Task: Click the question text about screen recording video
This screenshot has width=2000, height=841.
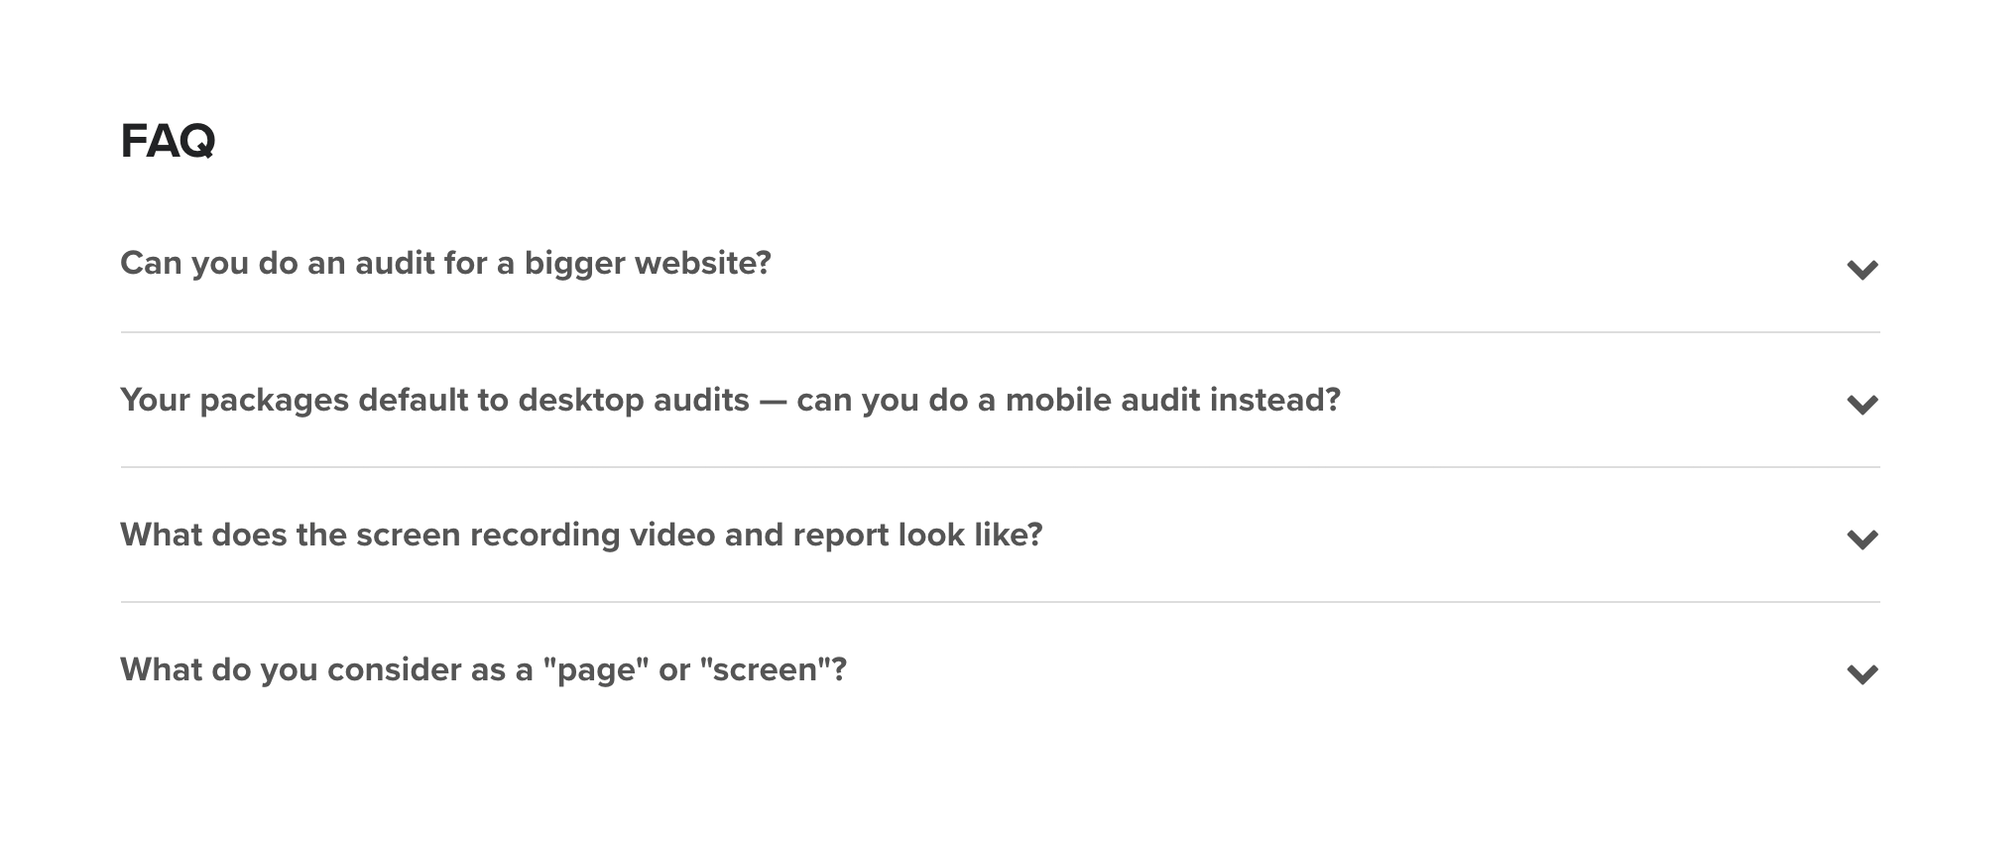Action: tap(582, 533)
